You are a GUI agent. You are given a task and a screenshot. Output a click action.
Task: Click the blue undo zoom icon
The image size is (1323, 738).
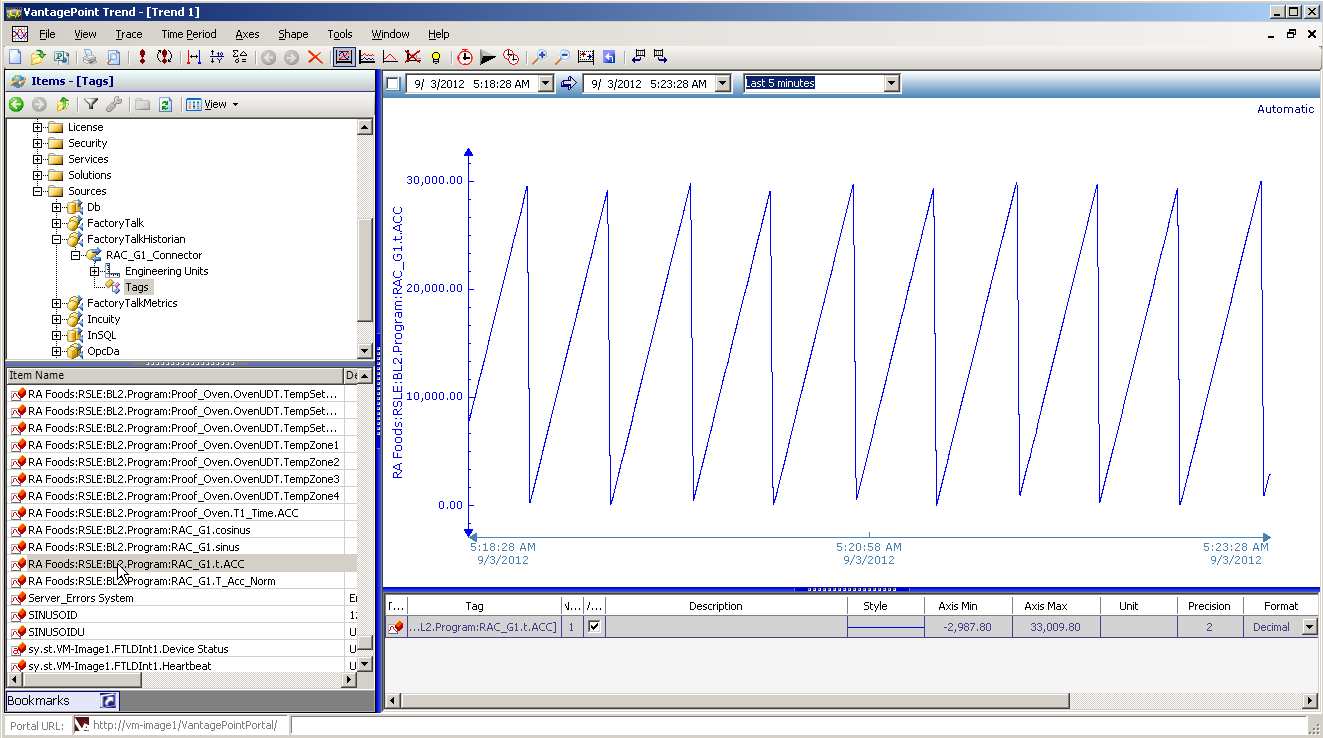tap(609, 57)
